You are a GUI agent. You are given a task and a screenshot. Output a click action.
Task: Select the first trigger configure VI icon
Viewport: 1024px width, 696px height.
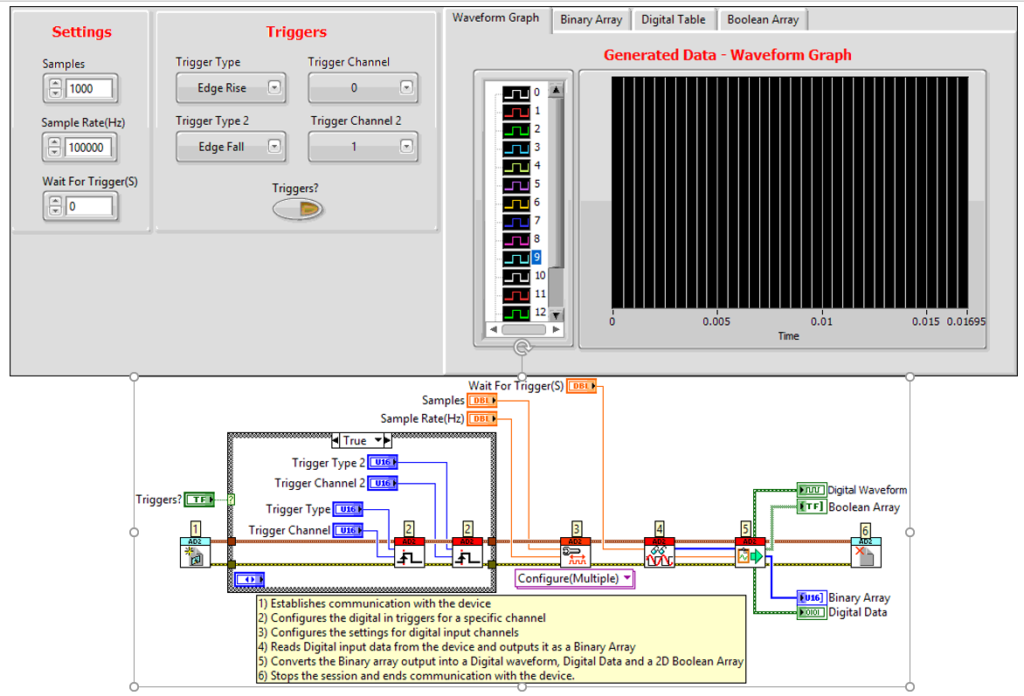(410, 552)
